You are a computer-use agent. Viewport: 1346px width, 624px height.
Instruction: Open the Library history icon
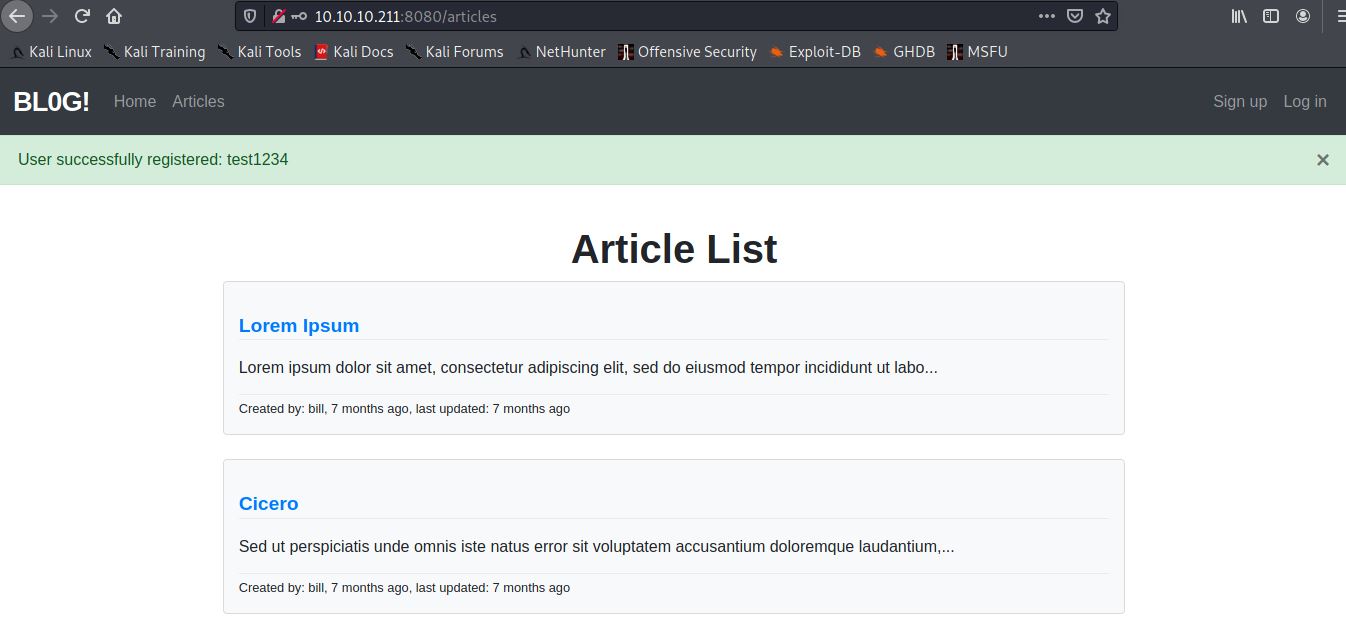point(1239,16)
